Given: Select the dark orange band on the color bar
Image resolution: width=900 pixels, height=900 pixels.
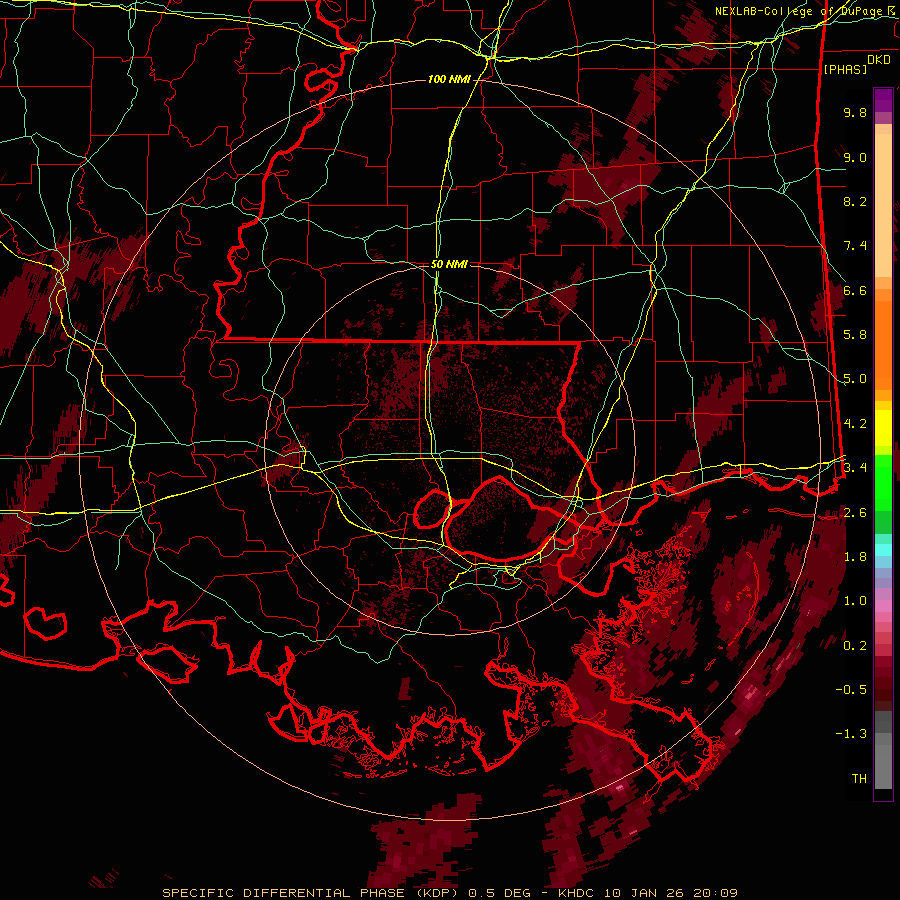Looking at the screenshot, I should click(883, 344).
